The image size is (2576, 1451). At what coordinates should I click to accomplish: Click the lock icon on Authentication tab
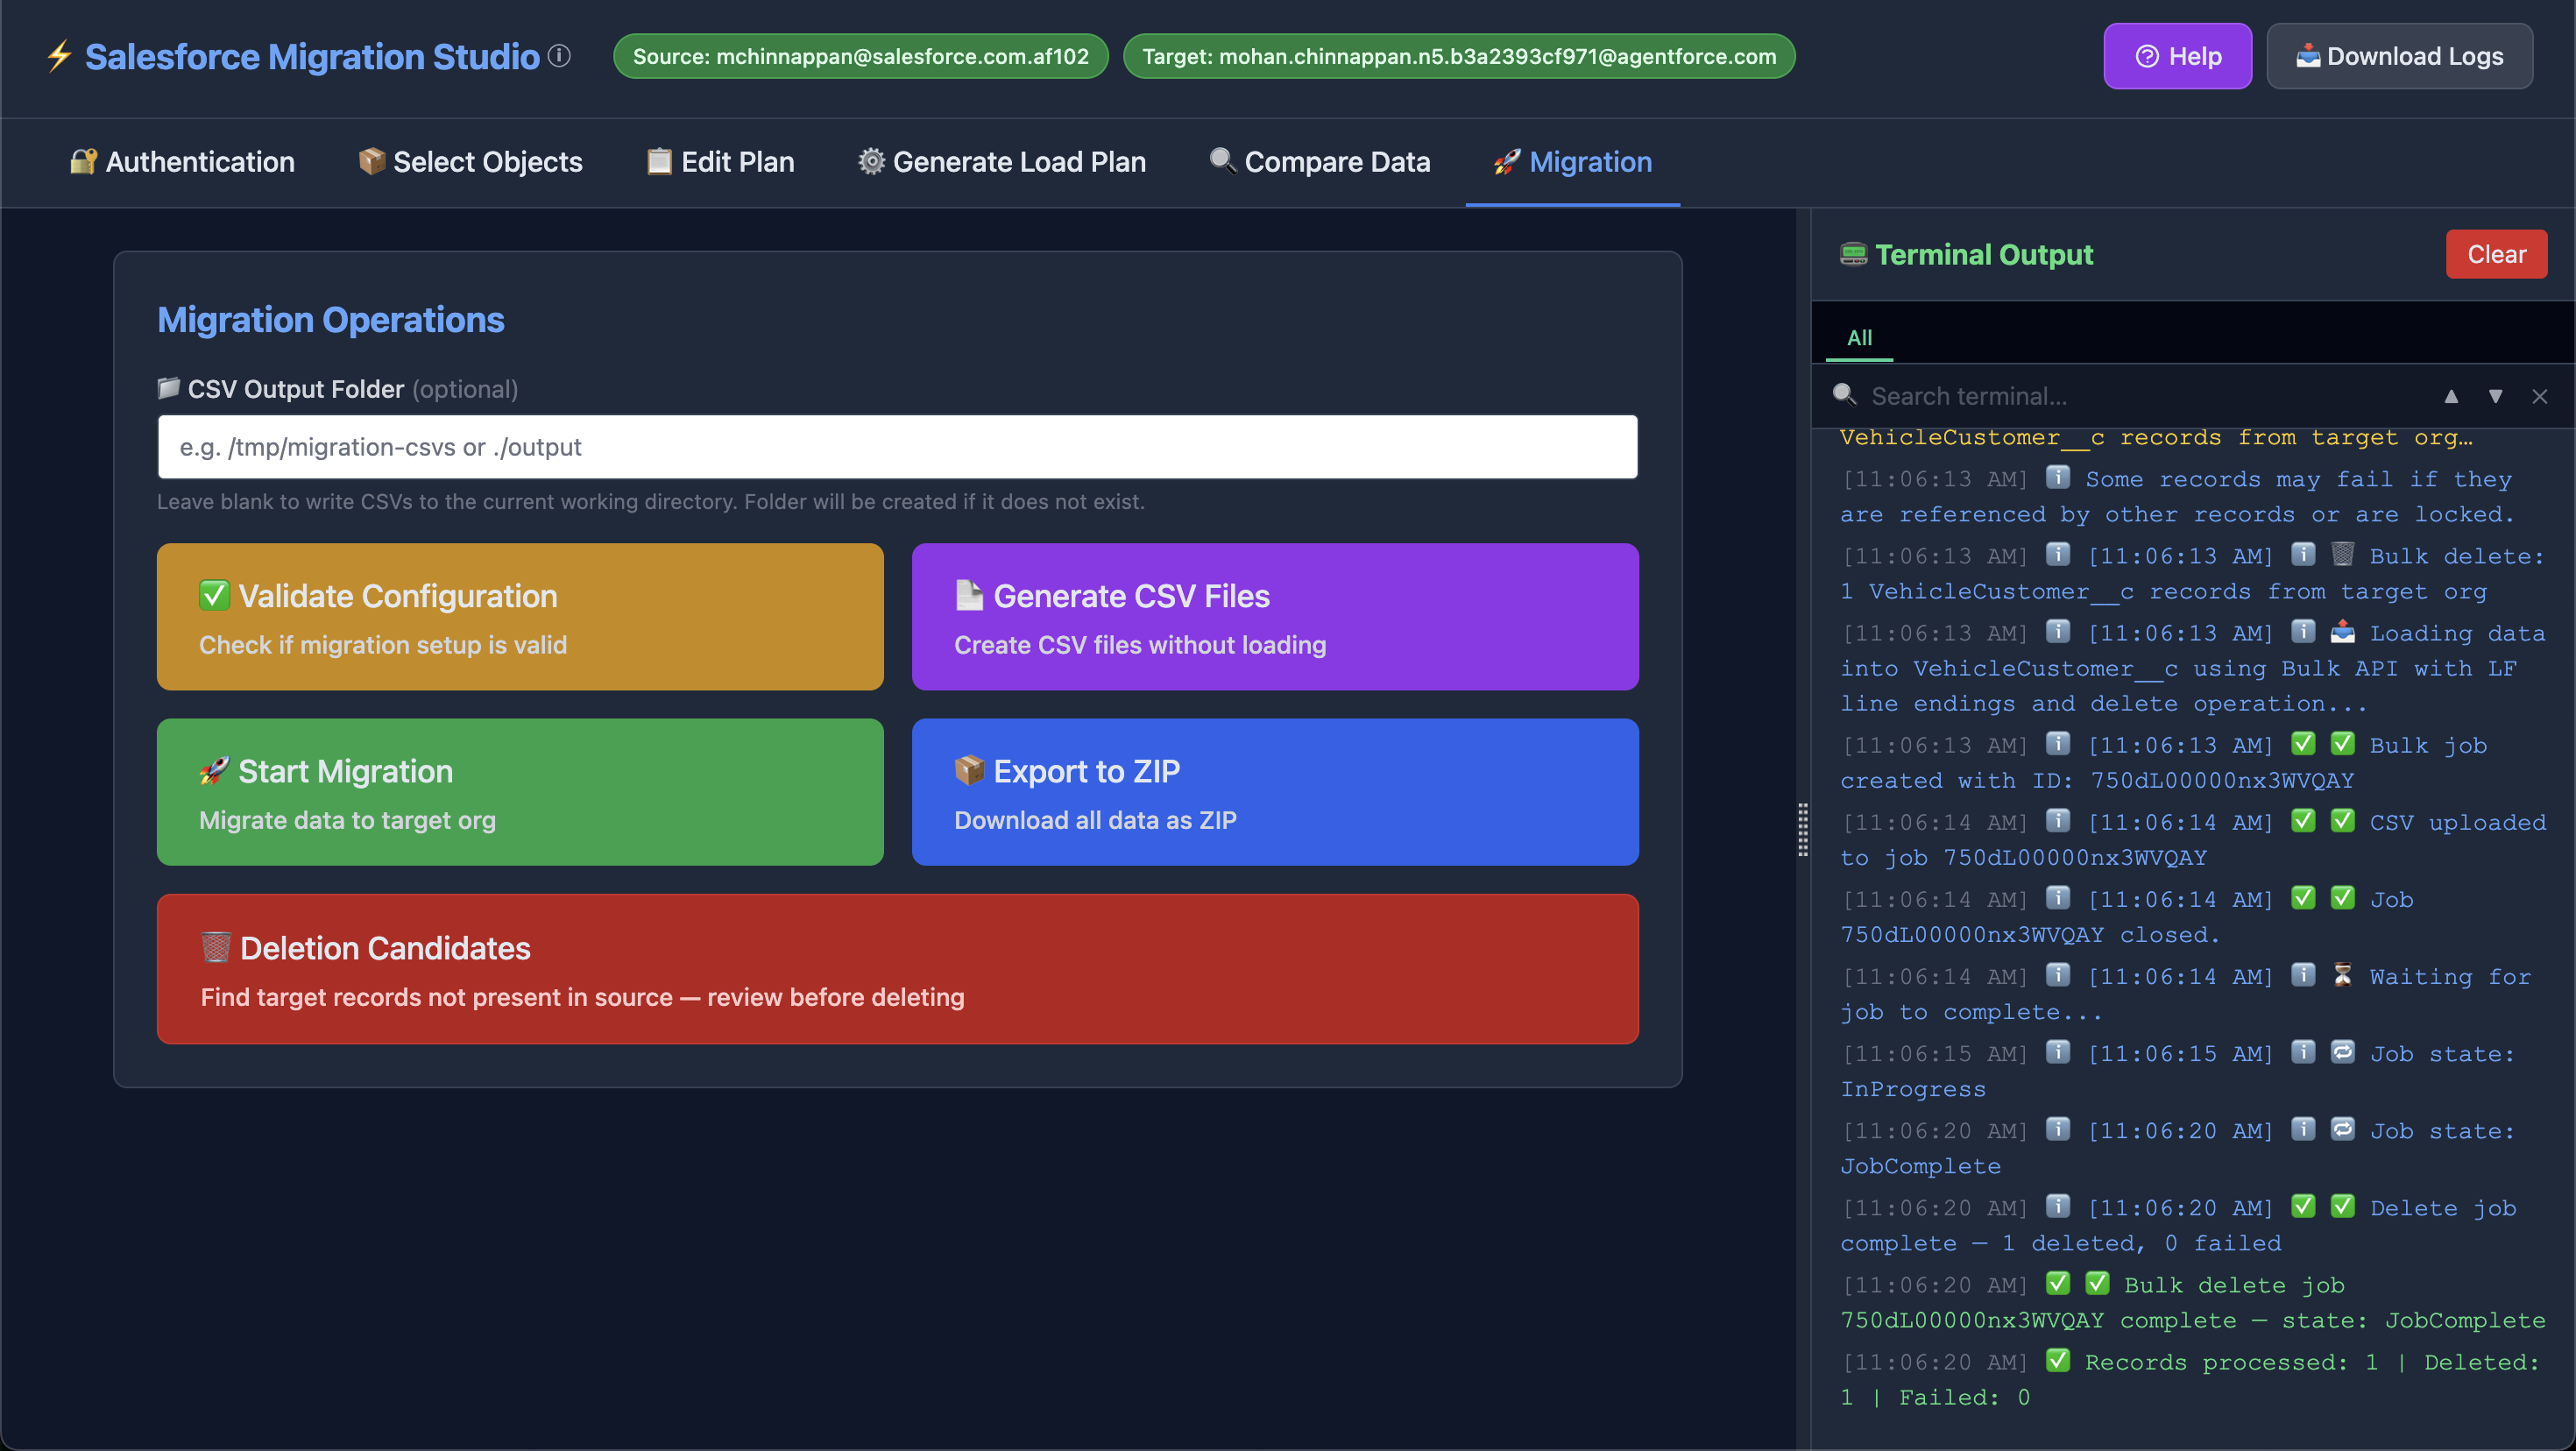click(83, 161)
